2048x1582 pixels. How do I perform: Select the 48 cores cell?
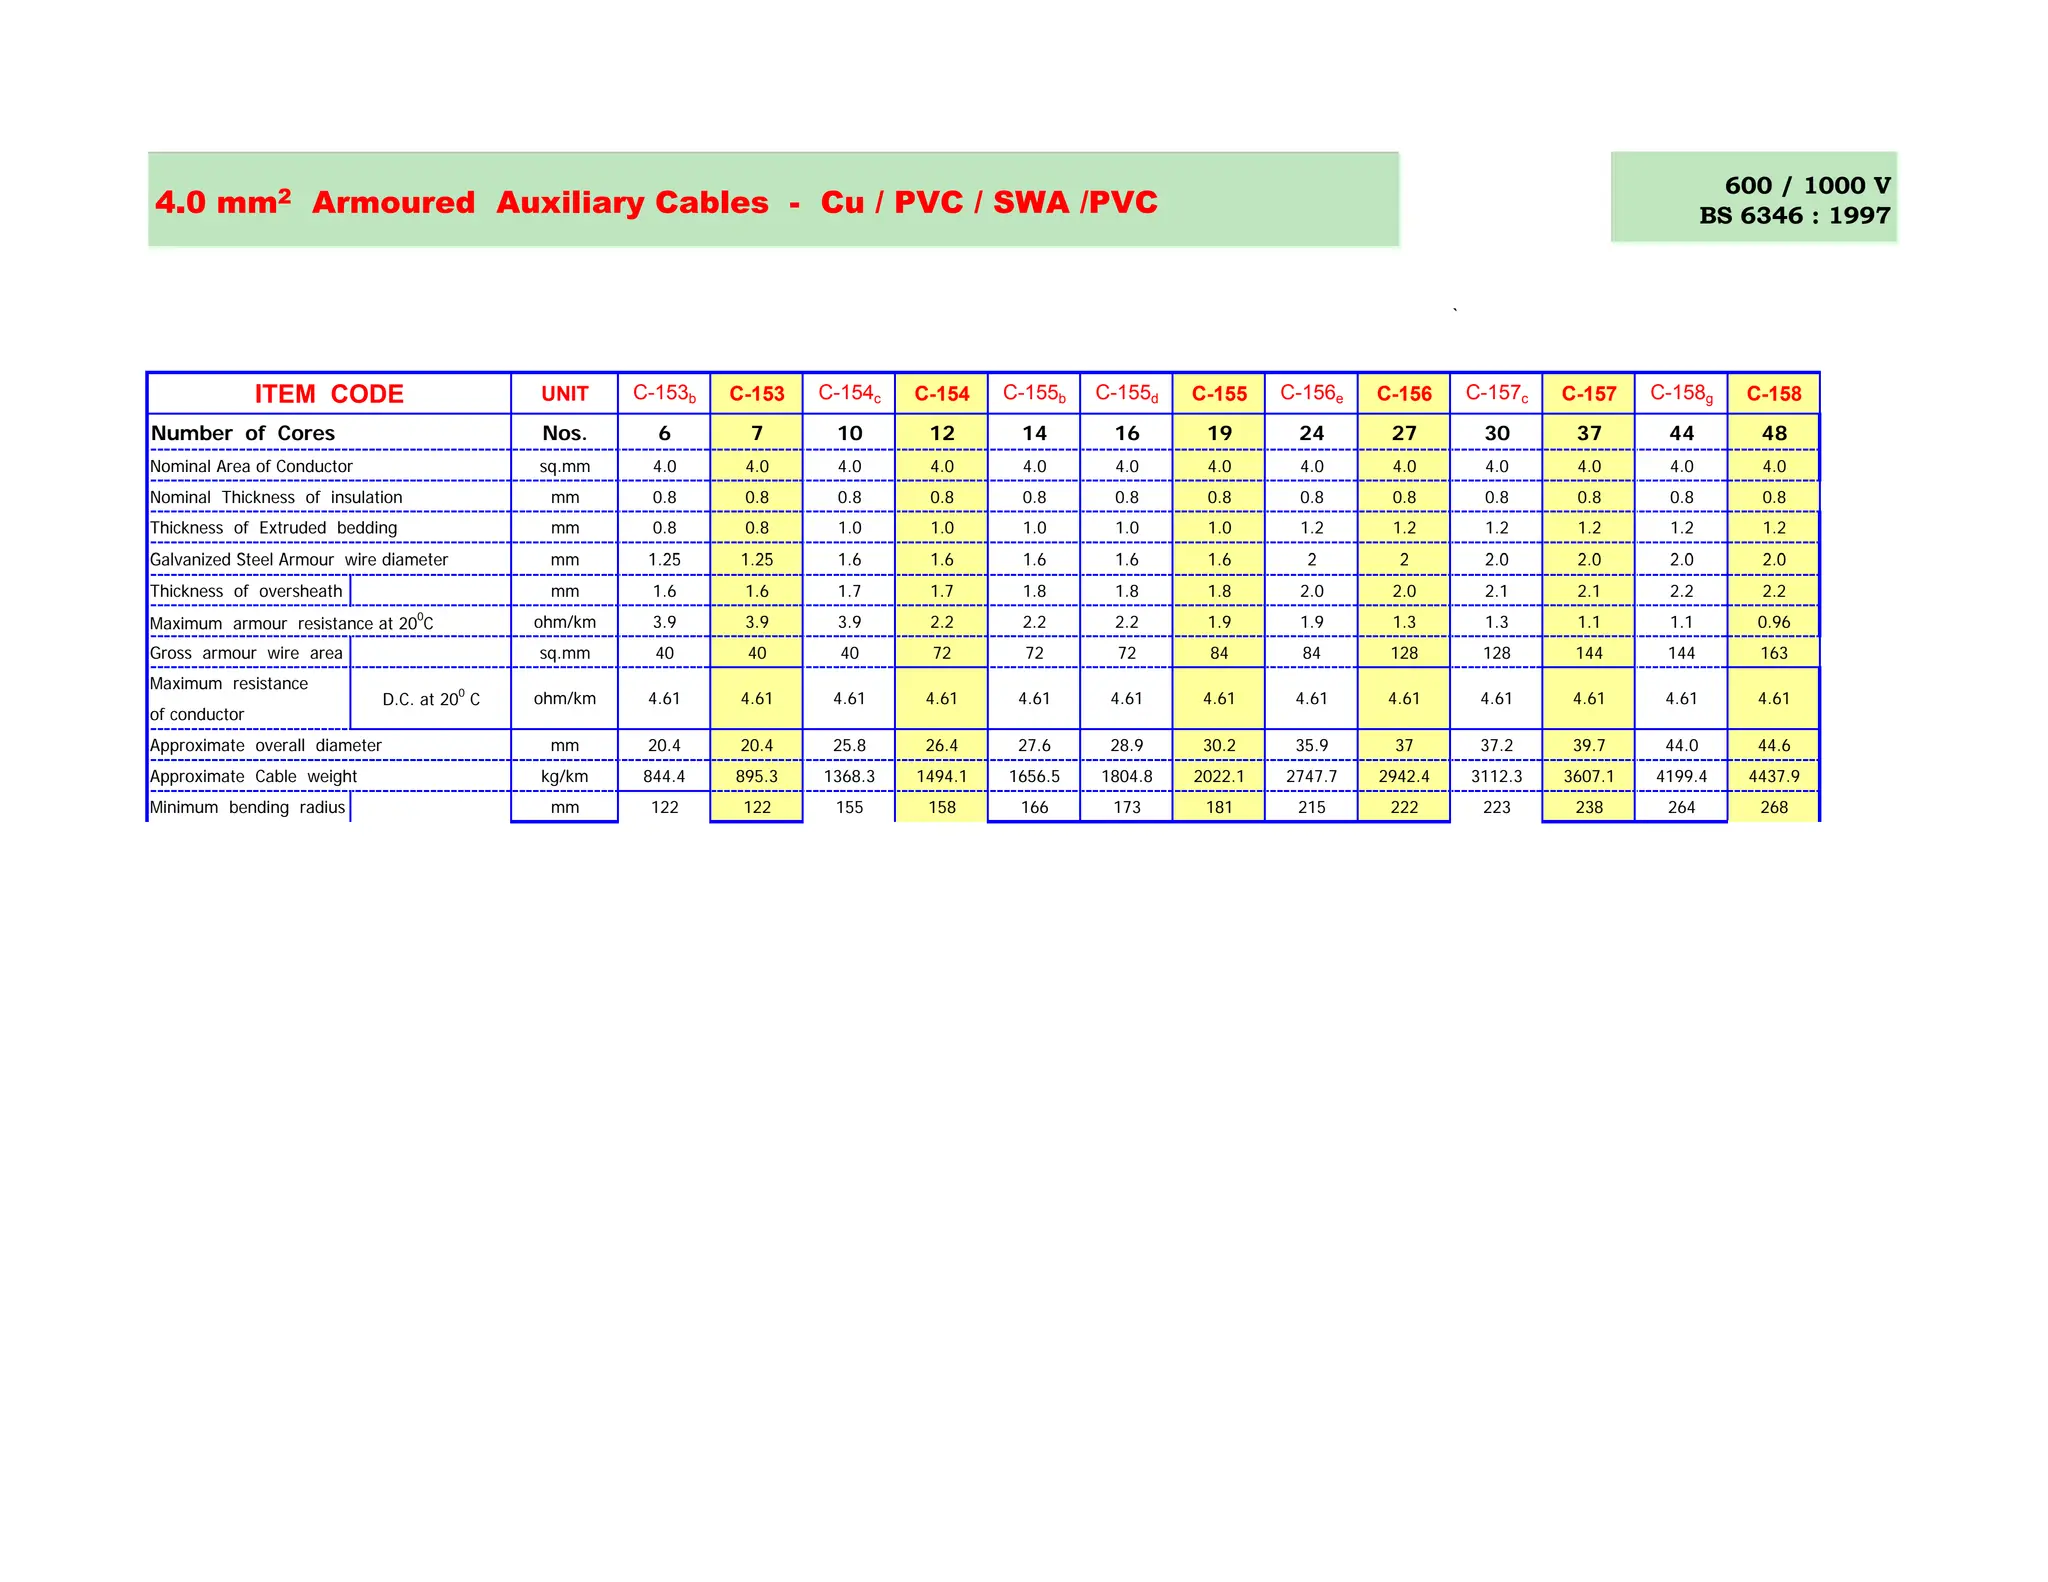click(1773, 433)
